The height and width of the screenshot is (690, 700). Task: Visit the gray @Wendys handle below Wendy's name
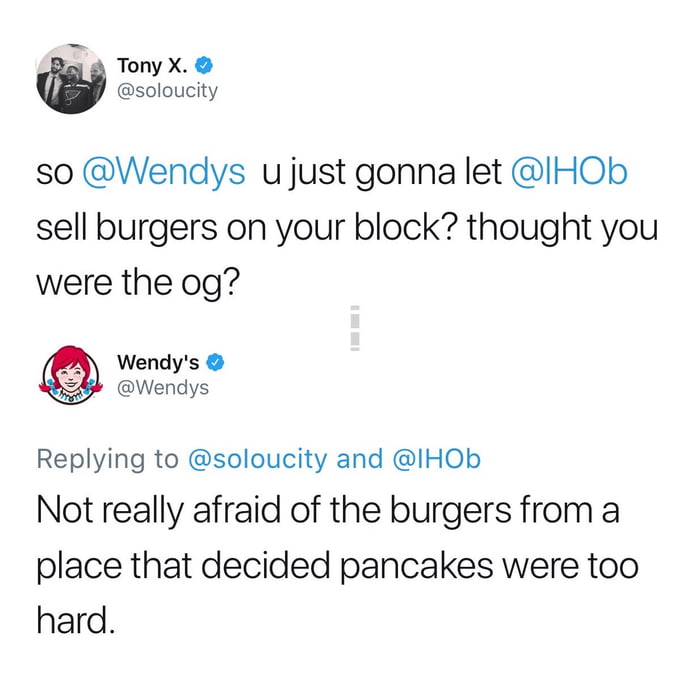tap(163, 387)
